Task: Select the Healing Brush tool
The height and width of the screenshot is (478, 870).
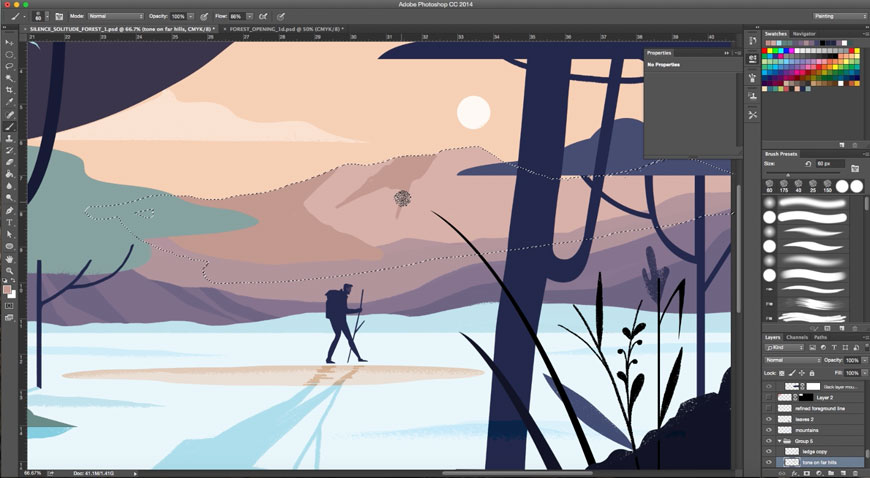Action: click(x=9, y=114)
